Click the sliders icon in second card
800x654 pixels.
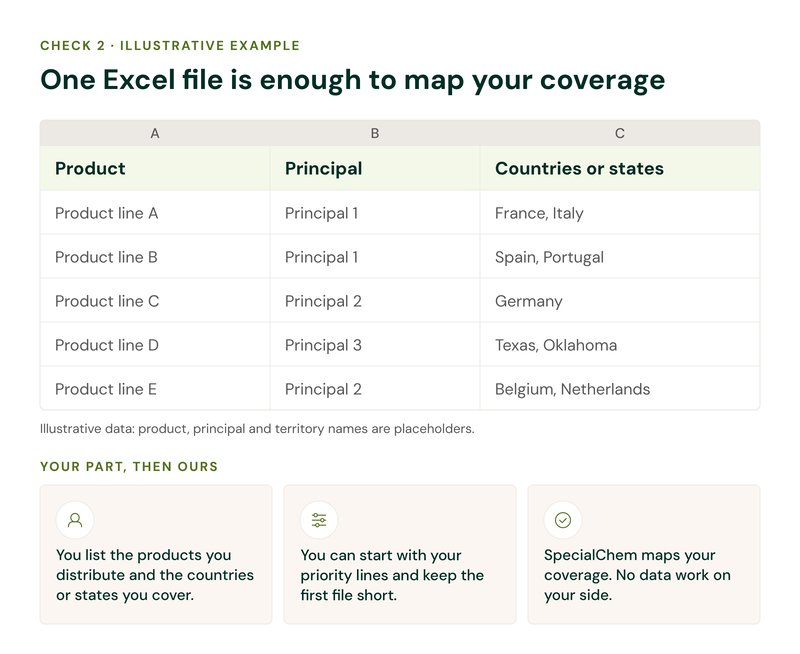tap(319, 520)
